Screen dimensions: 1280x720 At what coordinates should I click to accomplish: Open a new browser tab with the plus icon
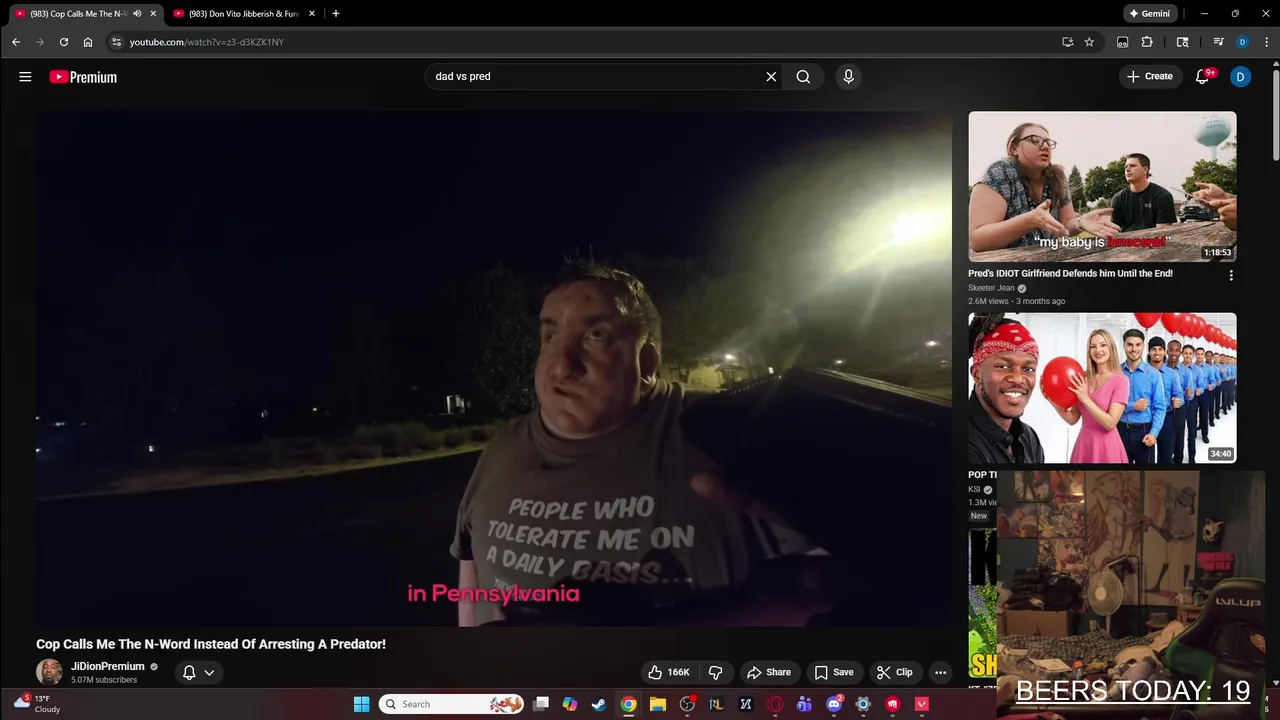[335, 14]
